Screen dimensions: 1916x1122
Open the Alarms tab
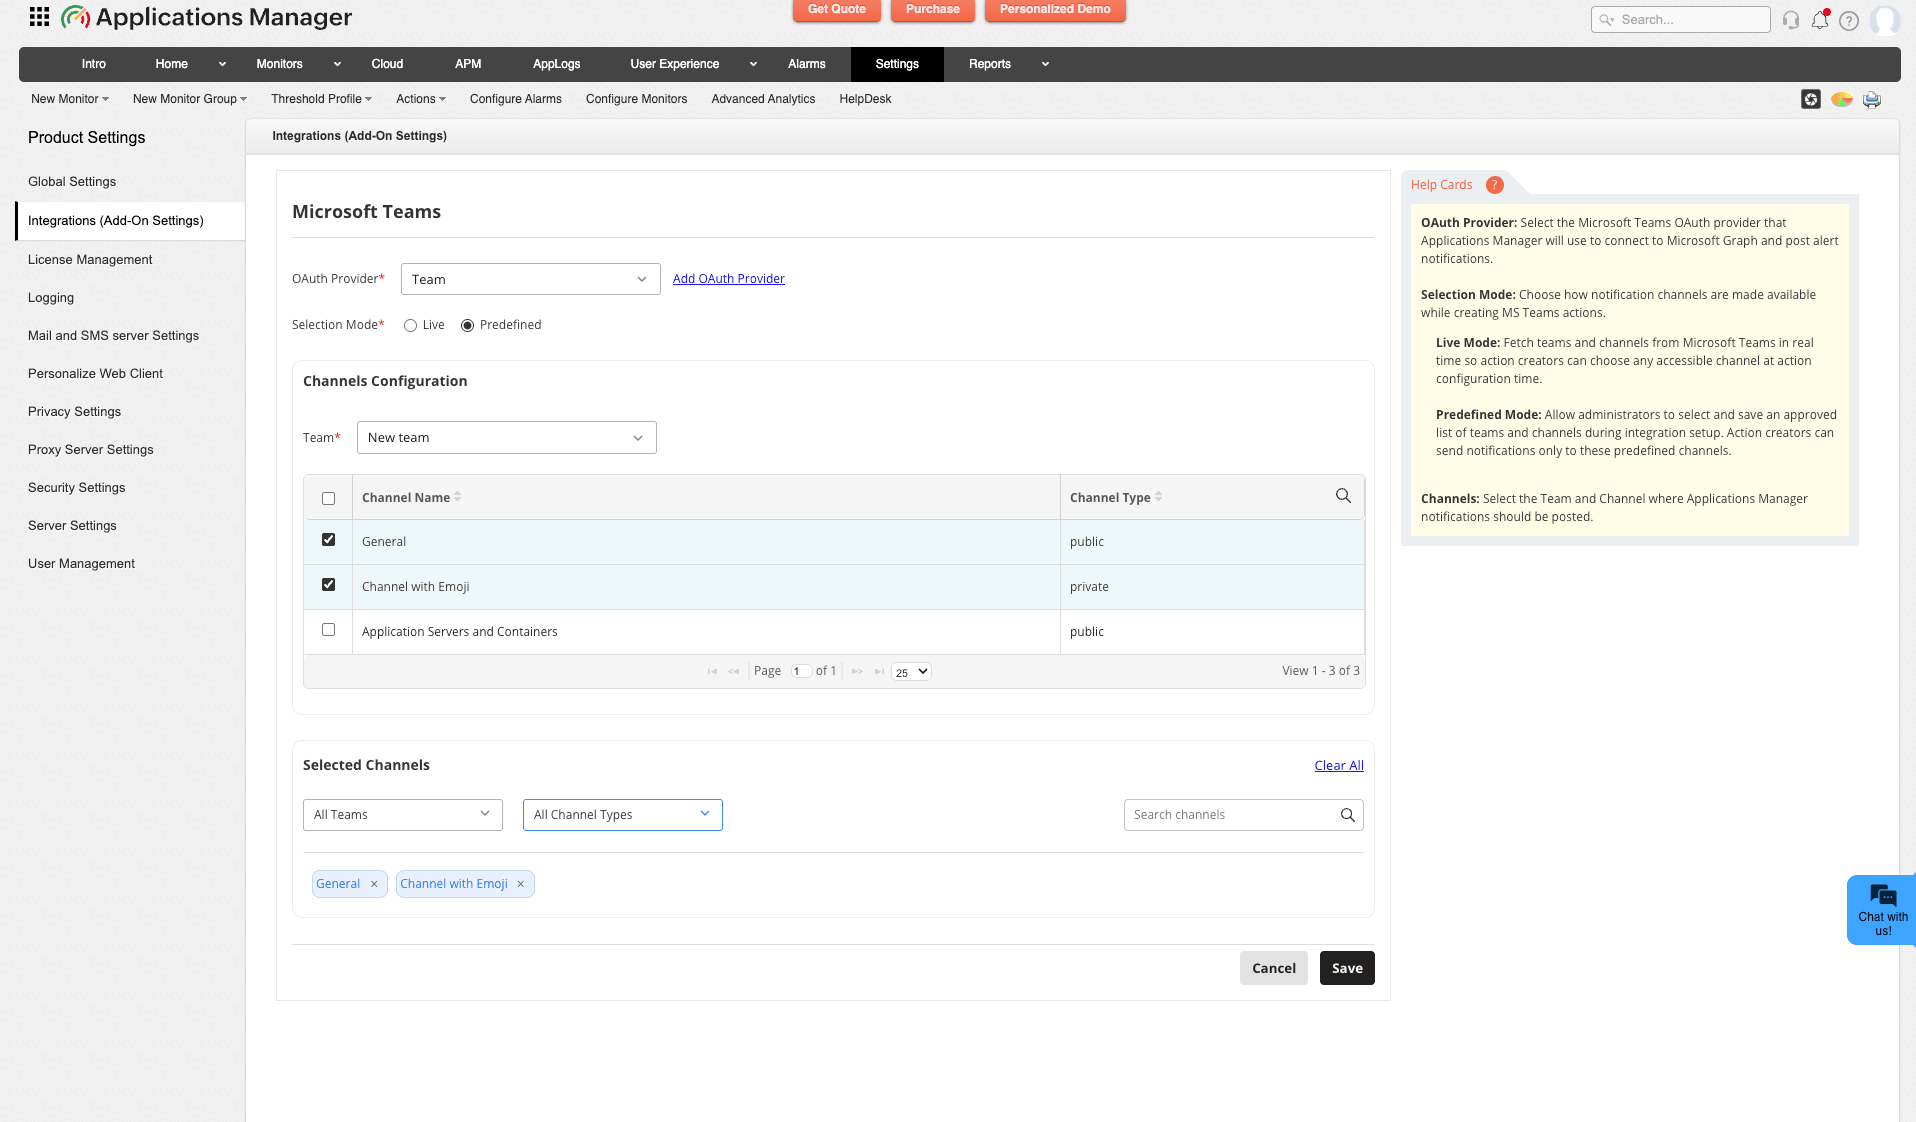click(x=806, y=64)
